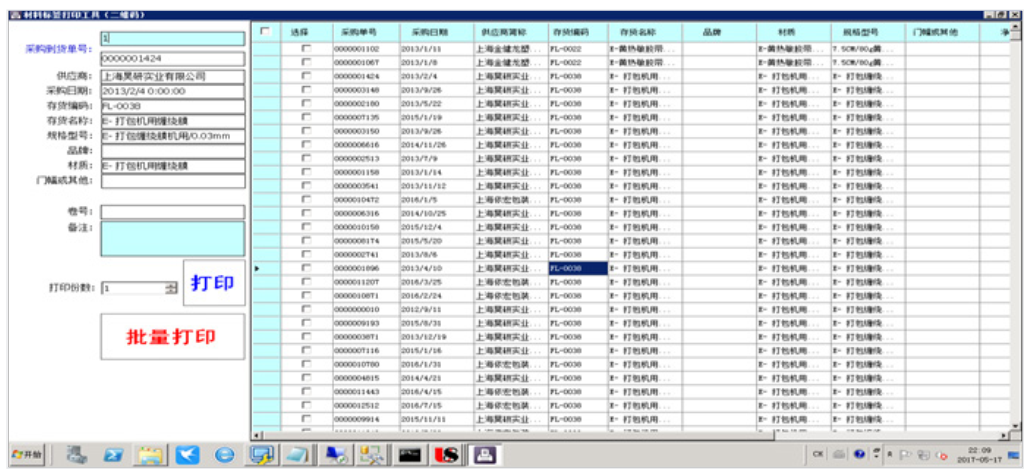Click the network tray icon

924,454
